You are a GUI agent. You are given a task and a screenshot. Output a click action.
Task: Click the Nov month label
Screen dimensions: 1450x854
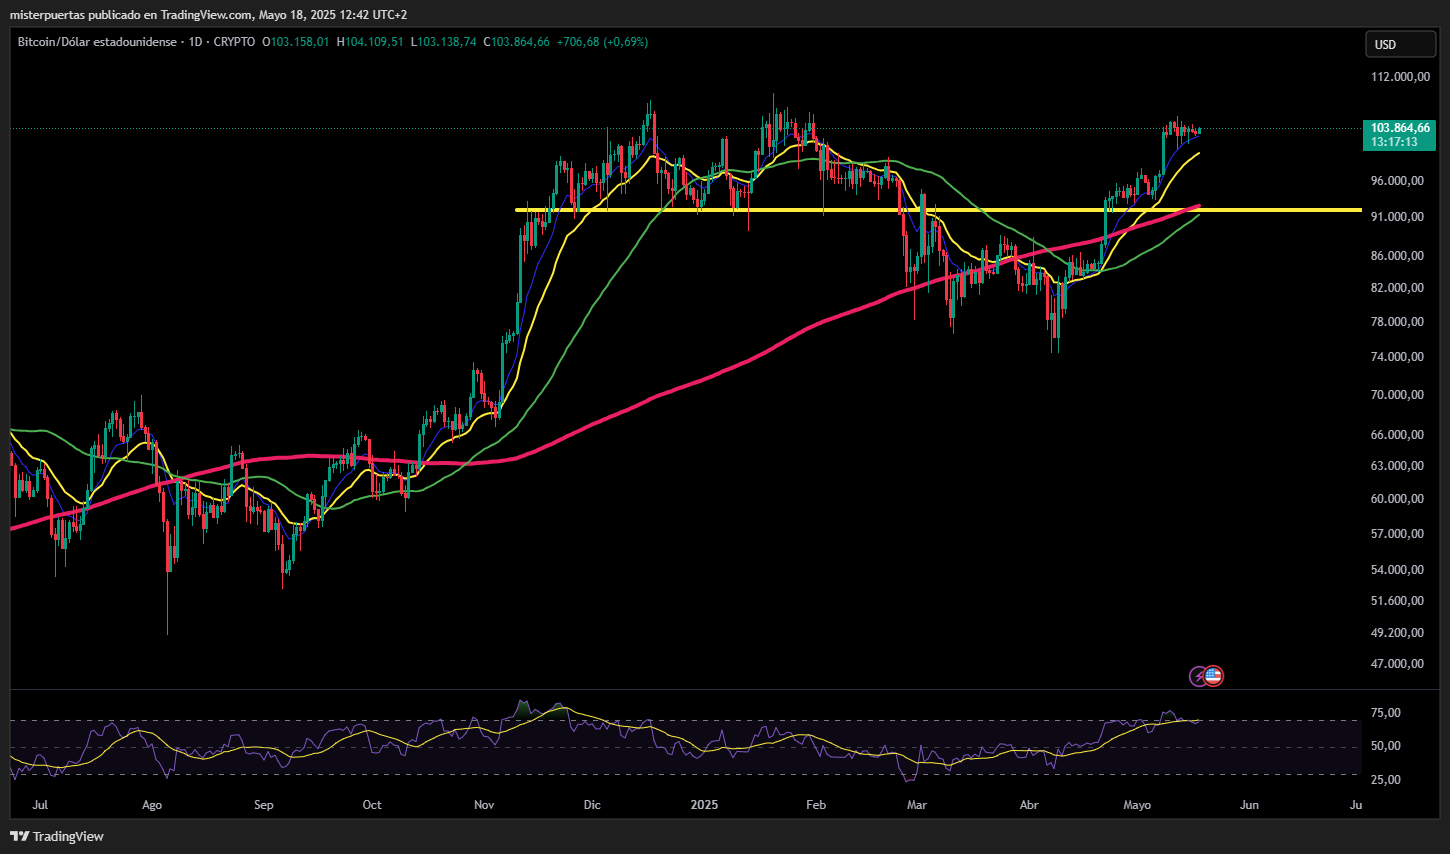coord(484,805)
